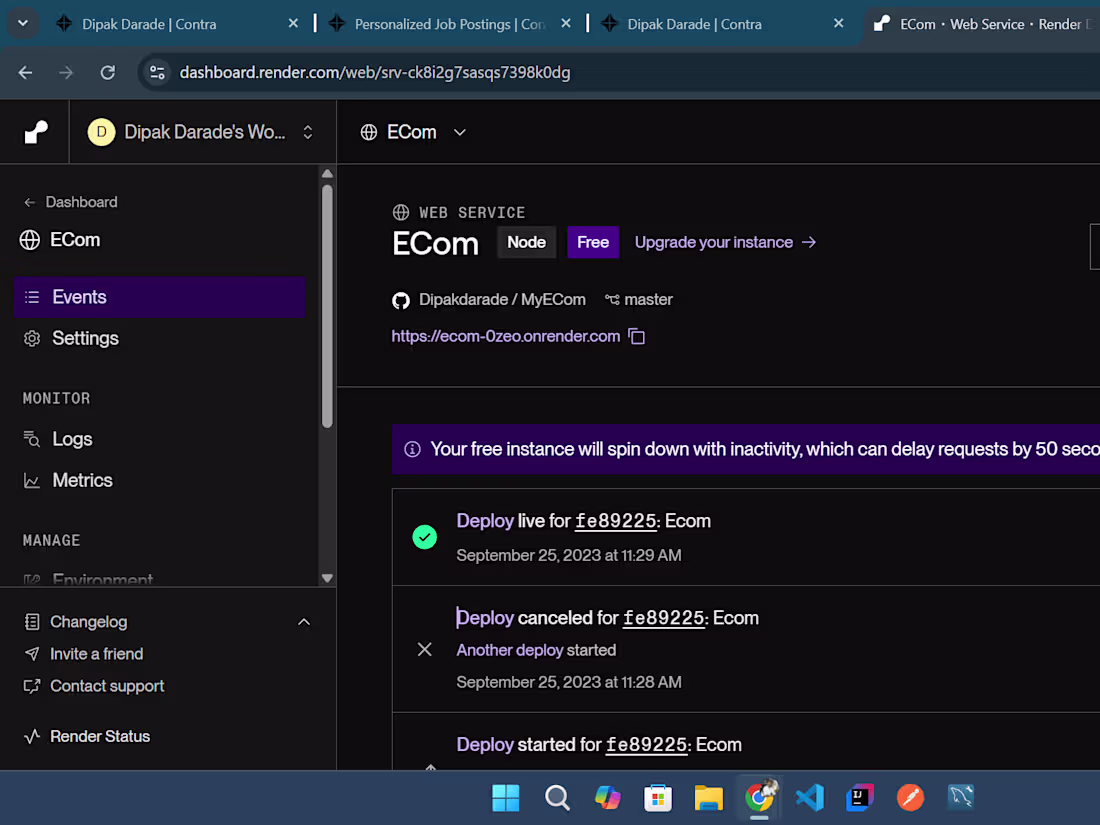Open the Dipakdarade / MyECom GitHub repository

(502, 300)
